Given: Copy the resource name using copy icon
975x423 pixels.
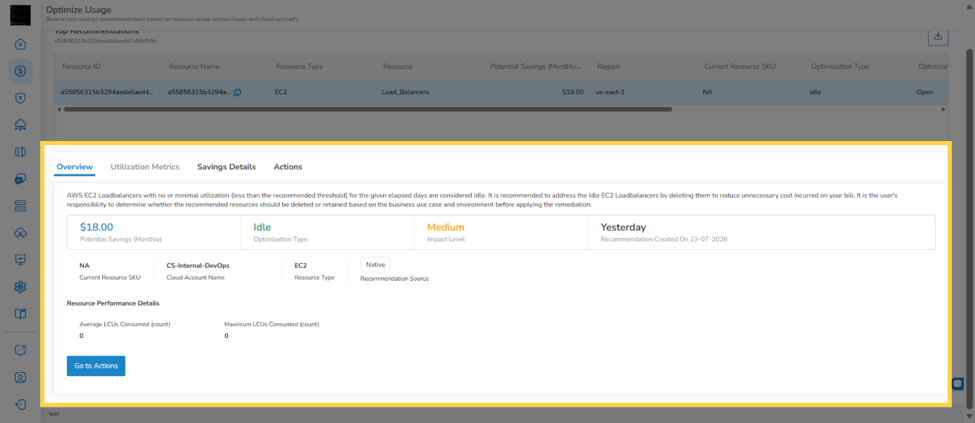Looking at the screenshot, I should 238,92.
